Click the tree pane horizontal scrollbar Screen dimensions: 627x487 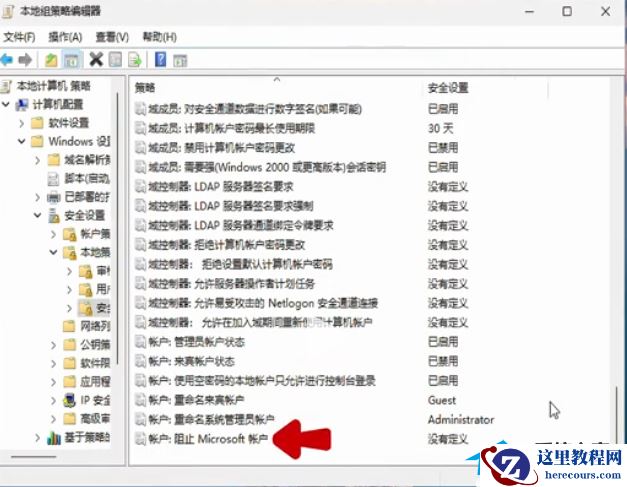tap(34, 456)
